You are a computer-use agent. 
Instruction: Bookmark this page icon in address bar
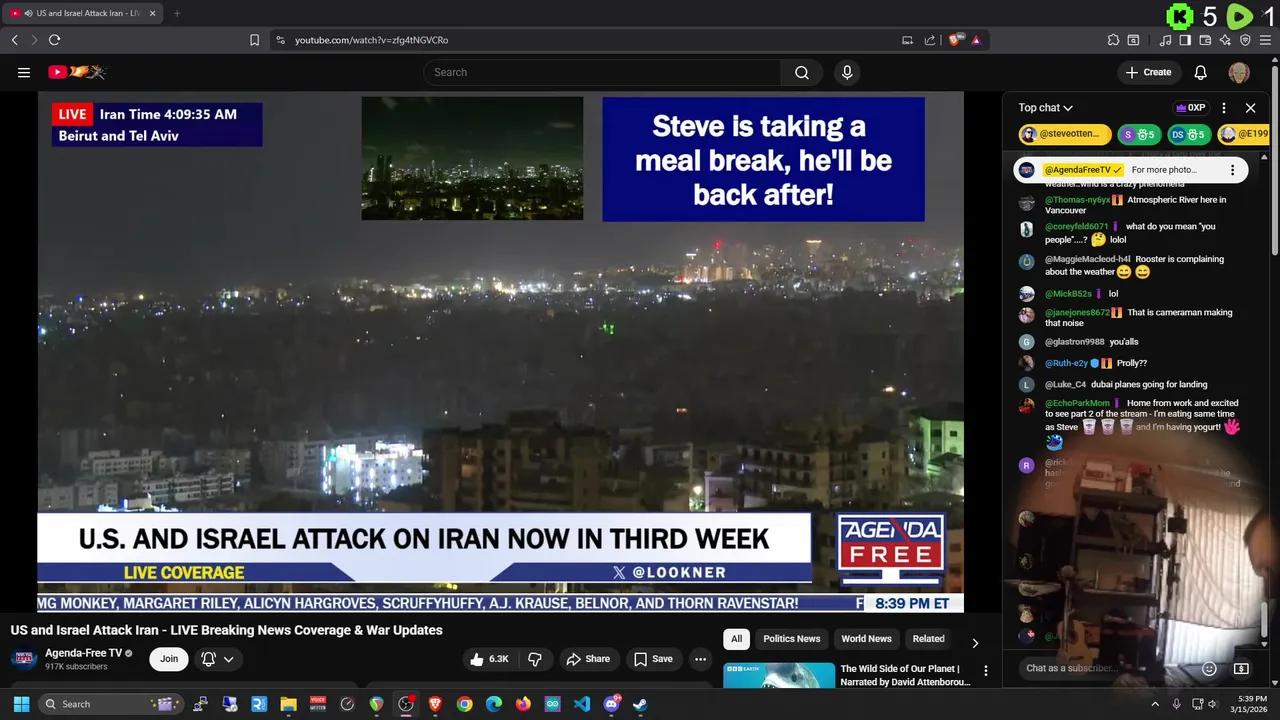click(x=254, y=40)
